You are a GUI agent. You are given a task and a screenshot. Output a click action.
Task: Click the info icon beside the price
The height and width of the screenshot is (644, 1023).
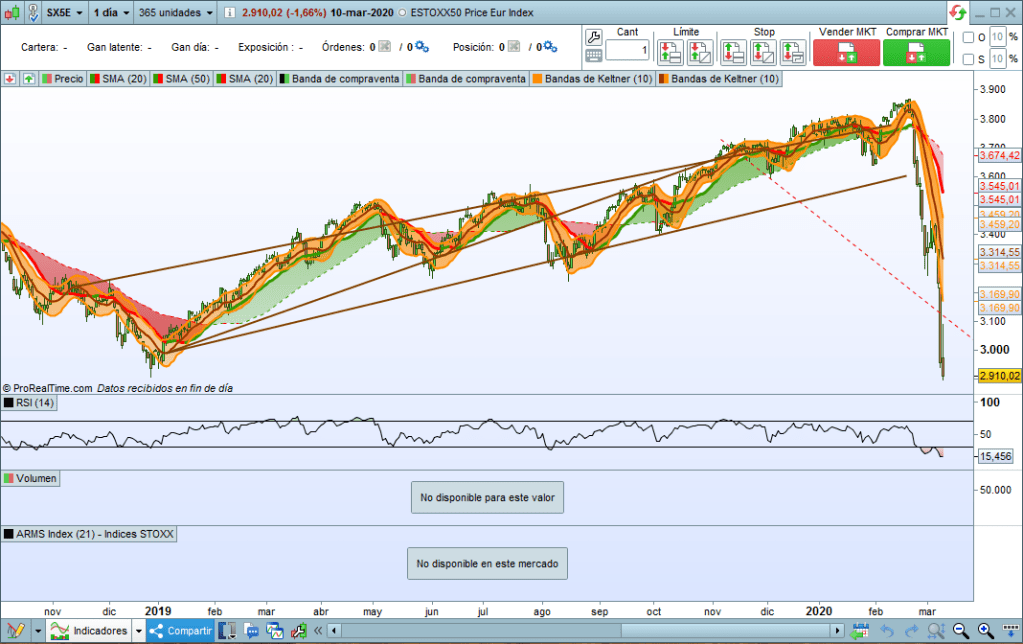click(x=231, y=14)
